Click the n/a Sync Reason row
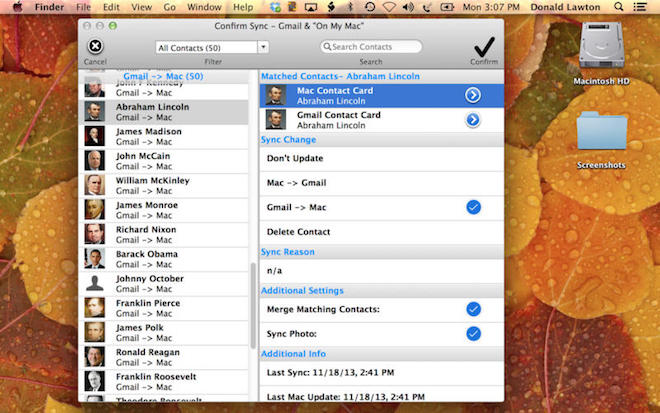The image size is (660, 413). (x=382, y=271)
